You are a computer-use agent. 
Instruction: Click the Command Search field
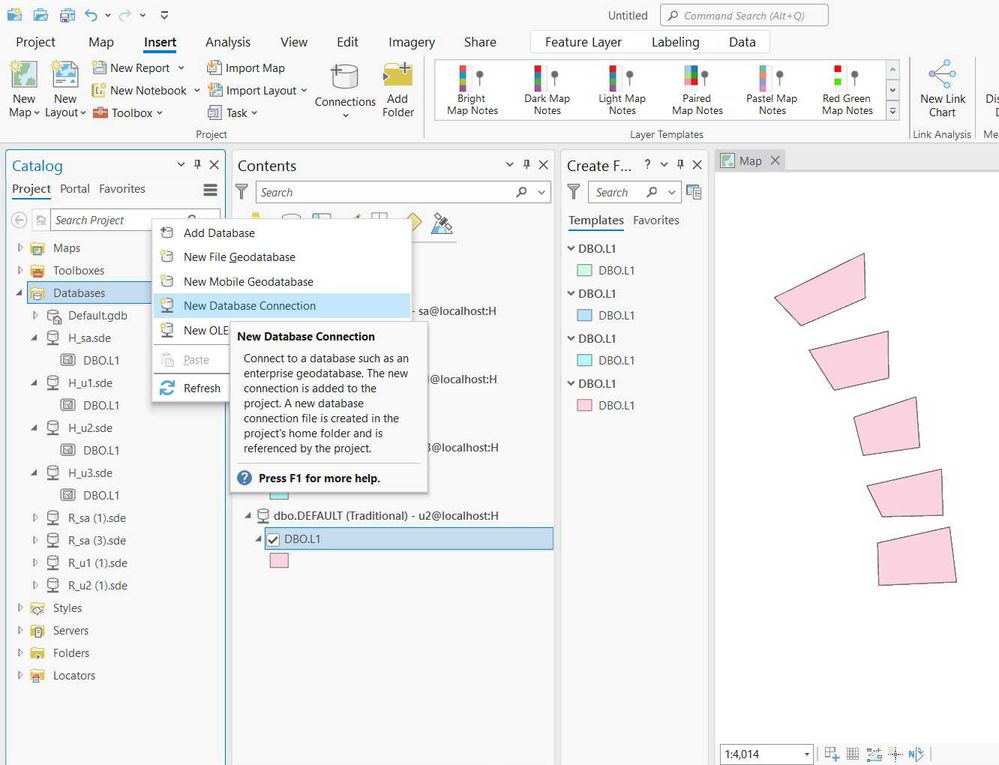(744, 15)
